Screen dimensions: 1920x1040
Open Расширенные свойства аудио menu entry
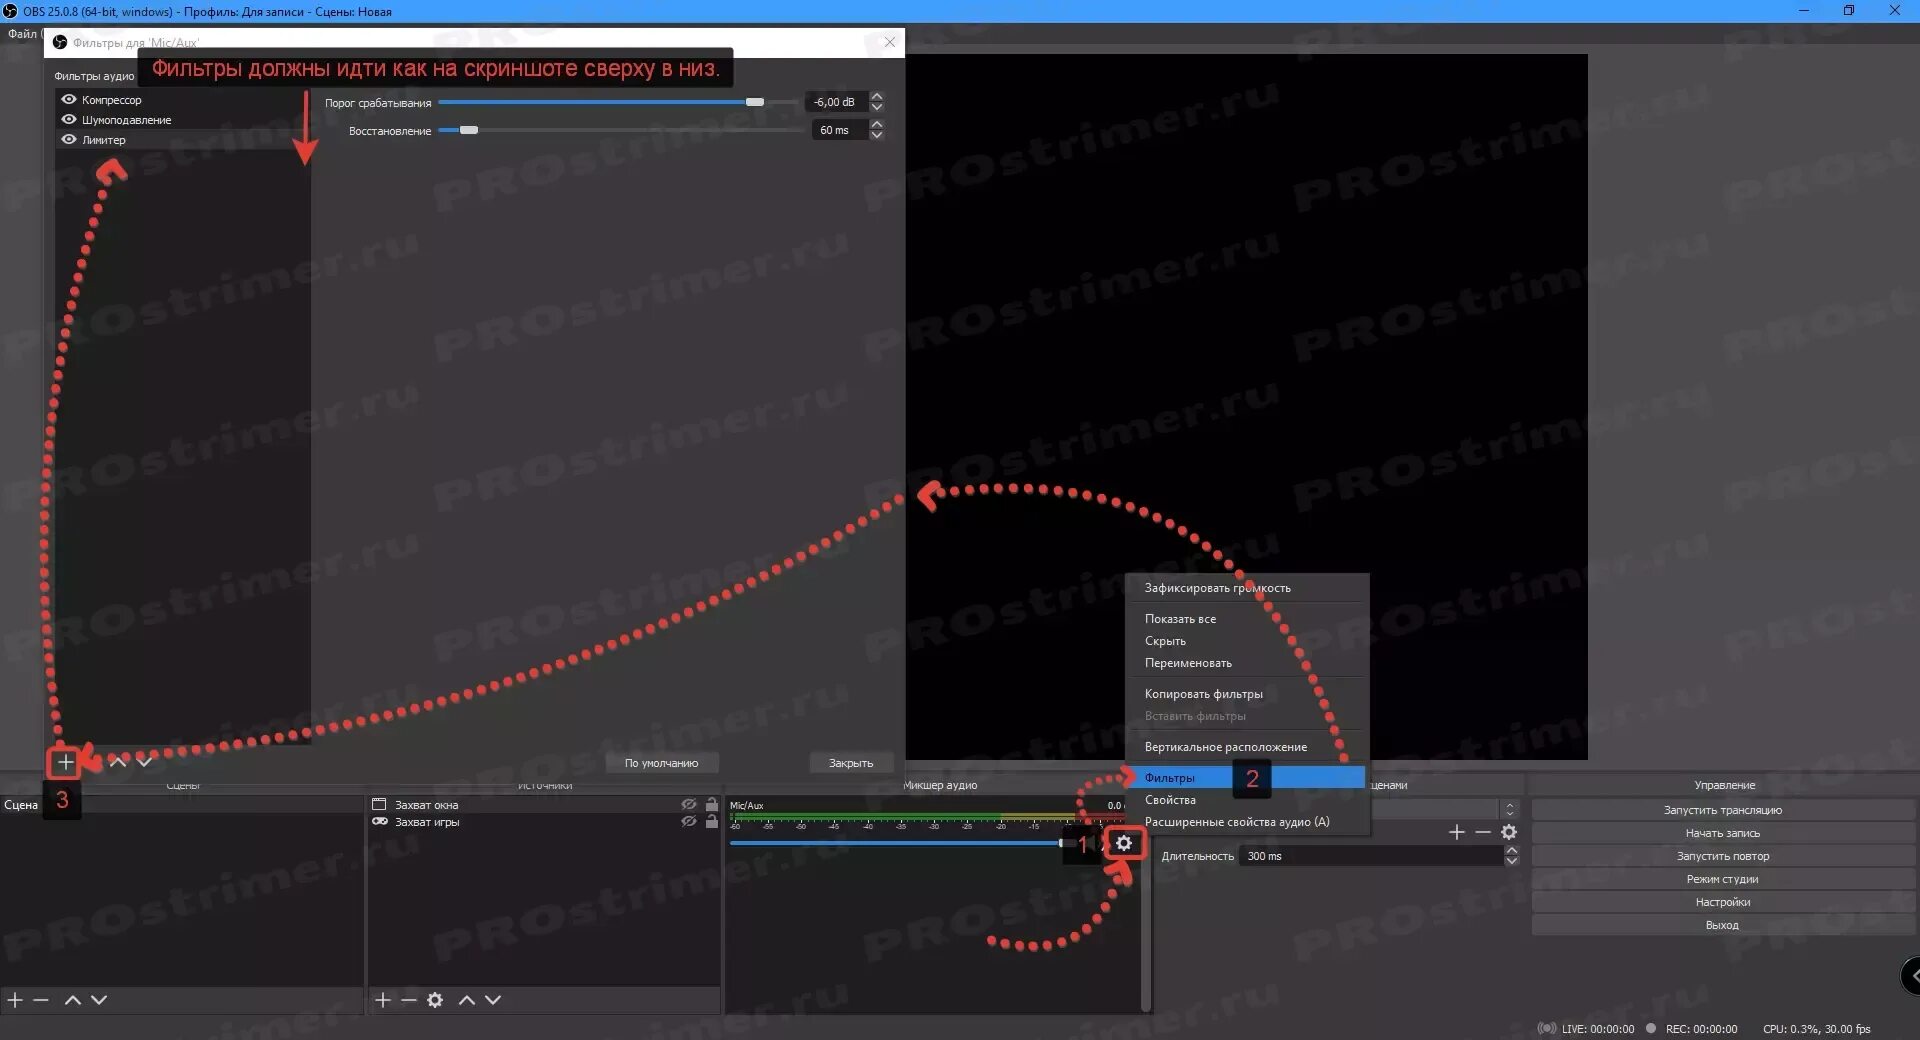pos(1246,822)
